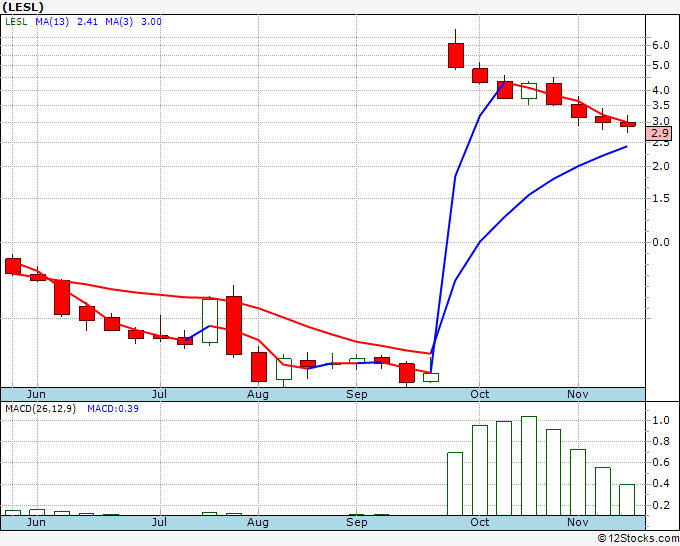Click the (LESL) chart title

[23, 7]
